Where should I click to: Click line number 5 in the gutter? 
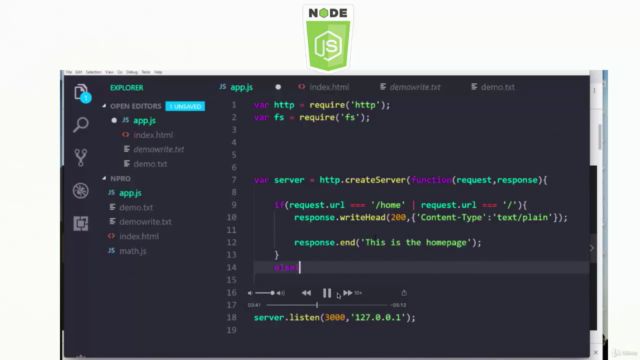[234, 155]
